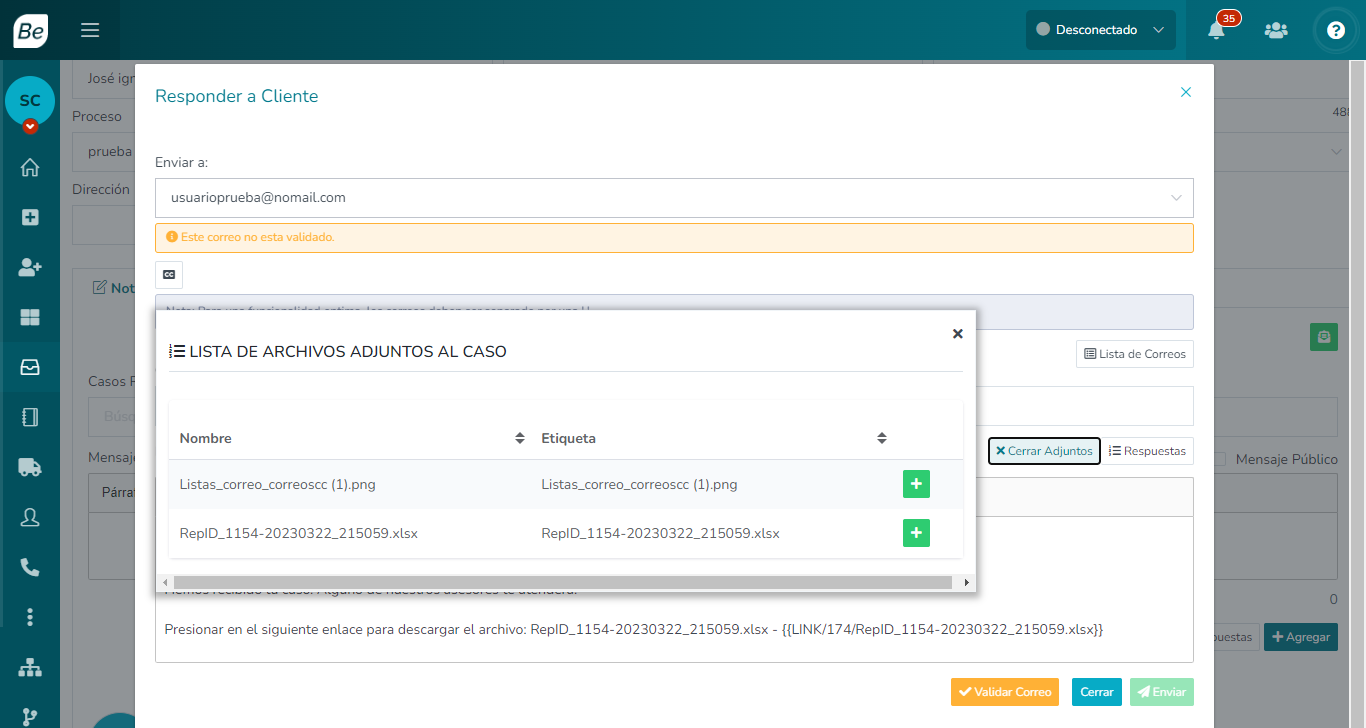1366x728 pixels.
Task: Toggle the Mensaje Público checkbox
Action: tap(1219, 459)
